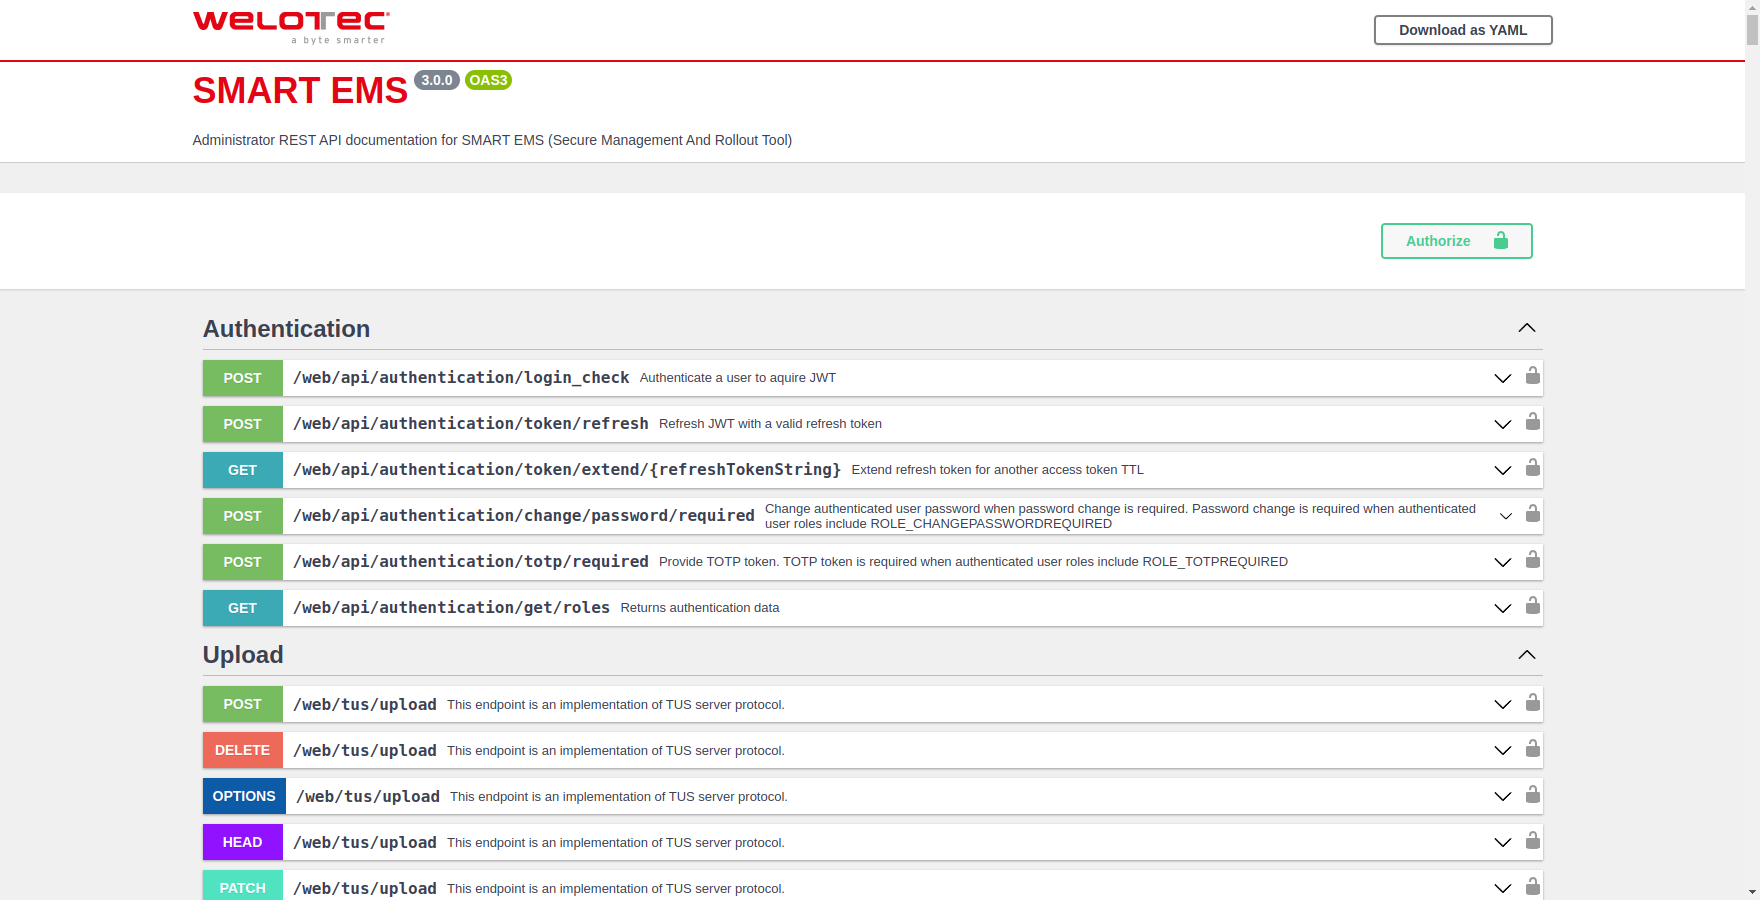
Task: Collapse the Upload section chevron
Action: click(x=1526, y=655)
